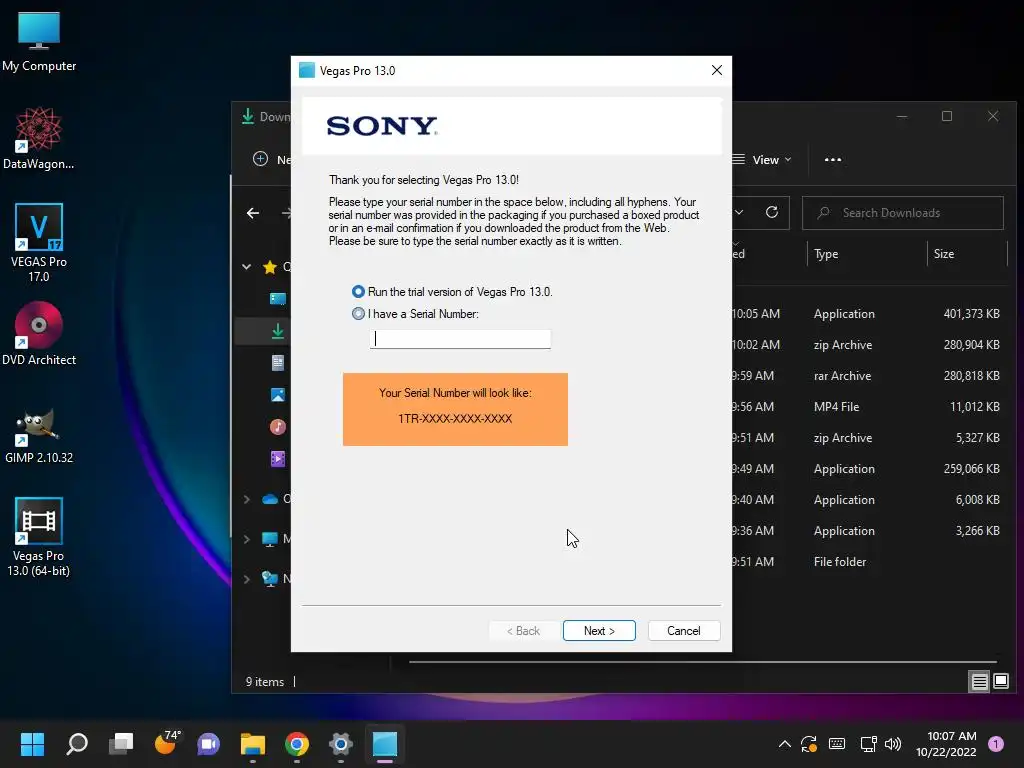The width and height of the screenshot is (1024, 768).
Task: Open the Chat app on taskbar
Action: pyautogui.click(x=208, y=744)
